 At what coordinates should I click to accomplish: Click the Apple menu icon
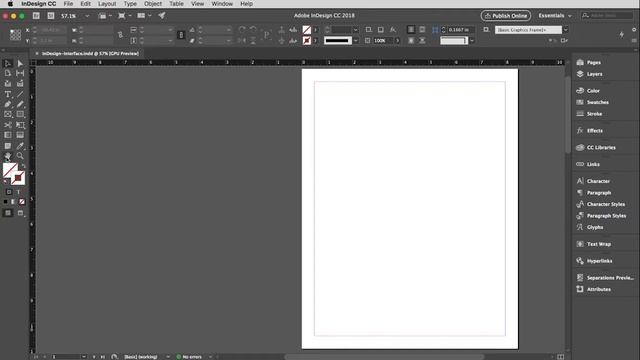pos(10,4)
